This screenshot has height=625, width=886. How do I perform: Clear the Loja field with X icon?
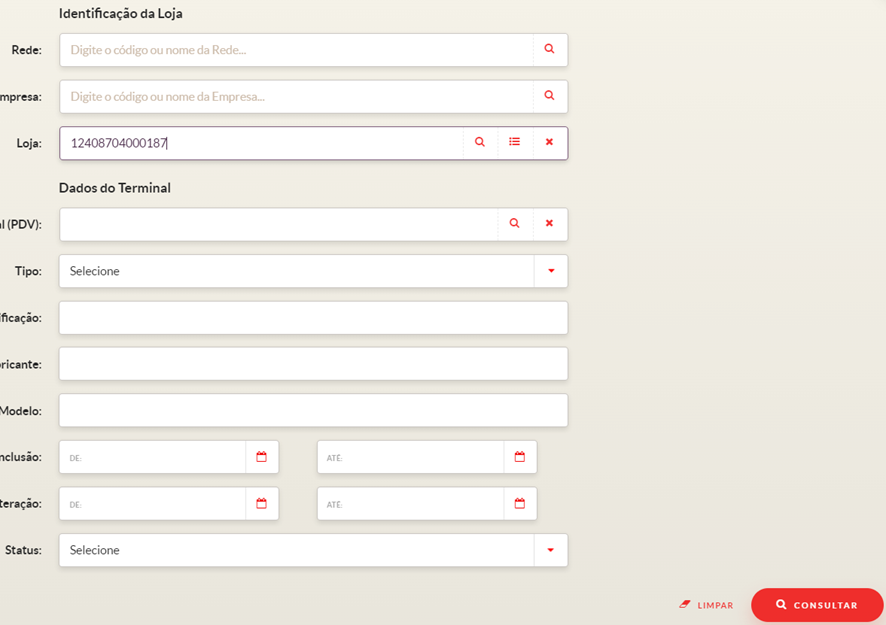coord(549,142)
